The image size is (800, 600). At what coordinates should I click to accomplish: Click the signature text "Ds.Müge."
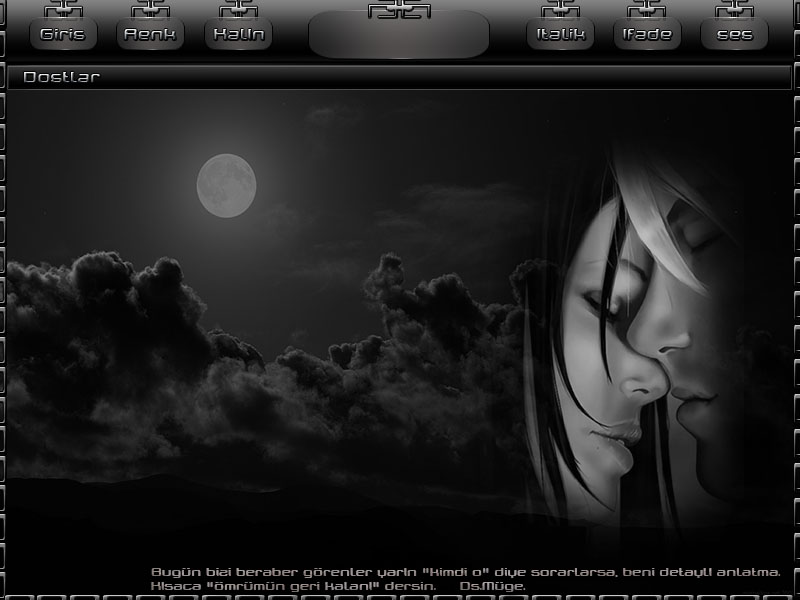492,586
